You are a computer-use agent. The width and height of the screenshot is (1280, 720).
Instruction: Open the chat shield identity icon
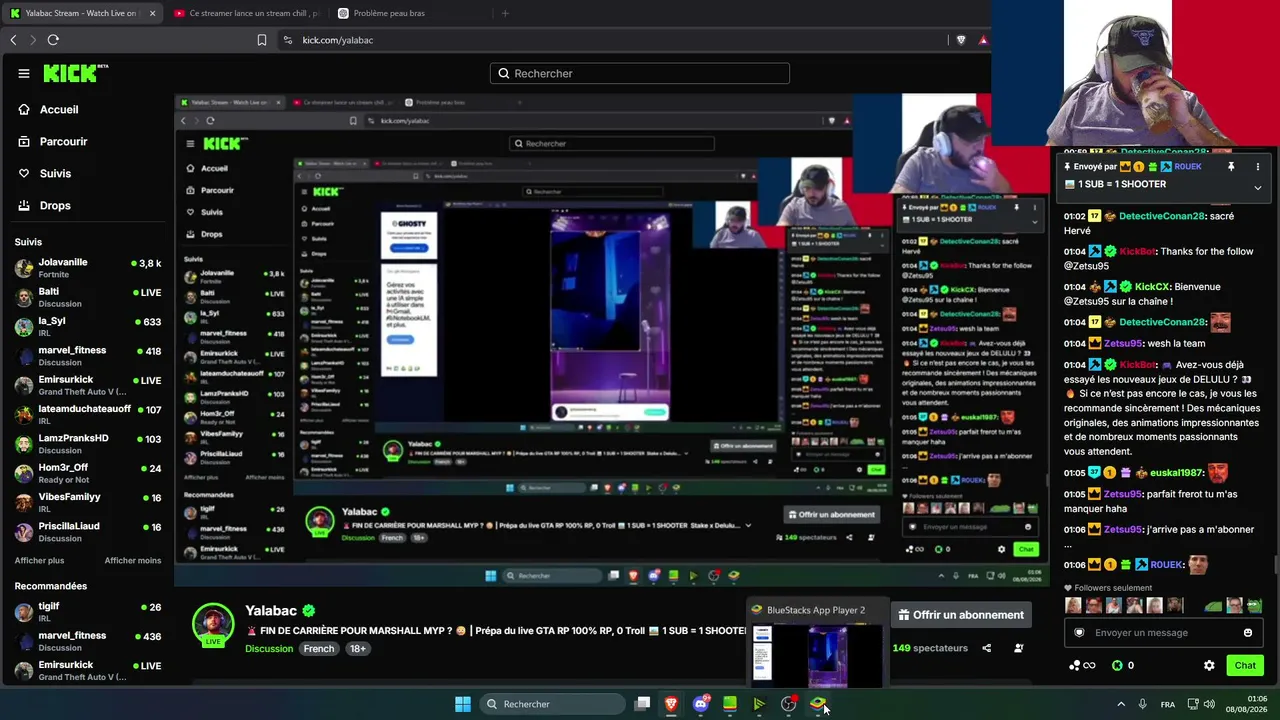[1079, 633]
